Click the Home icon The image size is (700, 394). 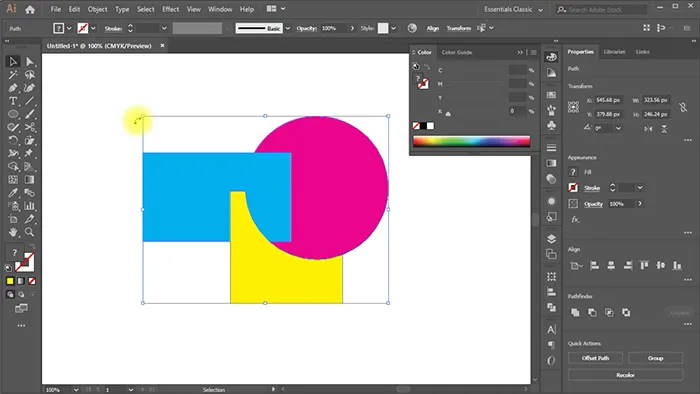point(30,9)
